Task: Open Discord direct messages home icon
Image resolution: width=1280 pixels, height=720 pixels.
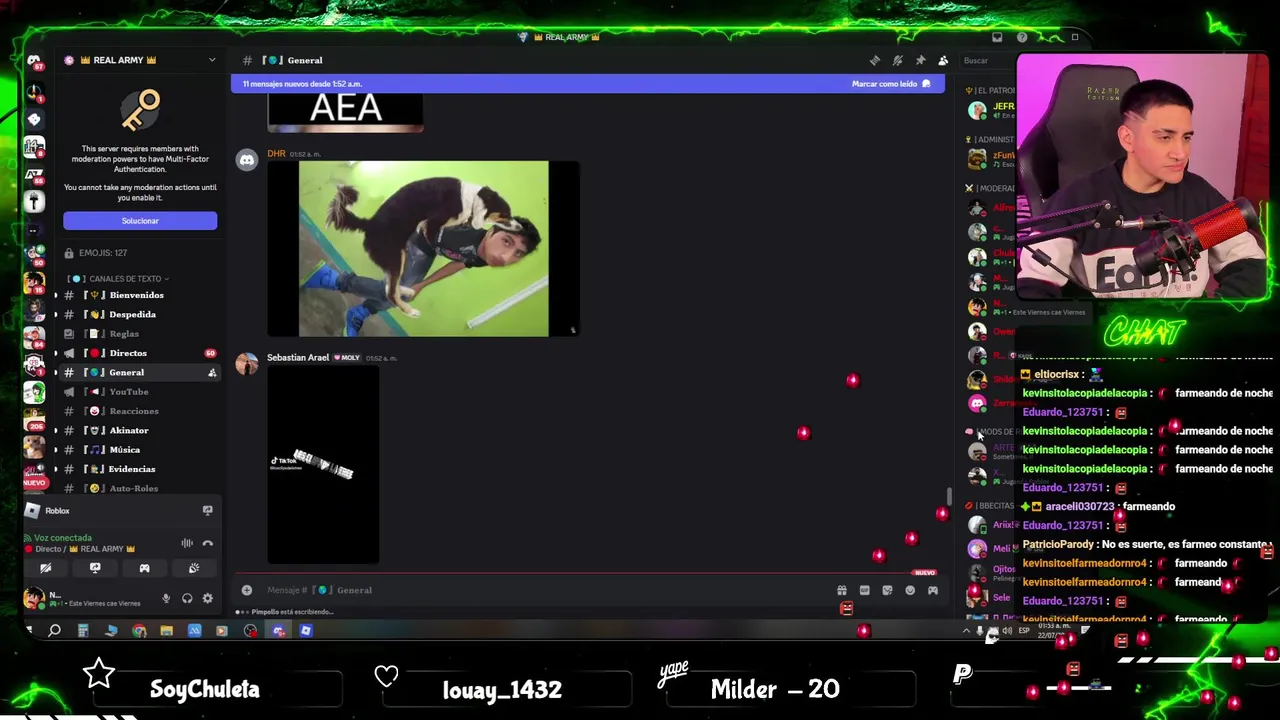Action: click(34, 61)
